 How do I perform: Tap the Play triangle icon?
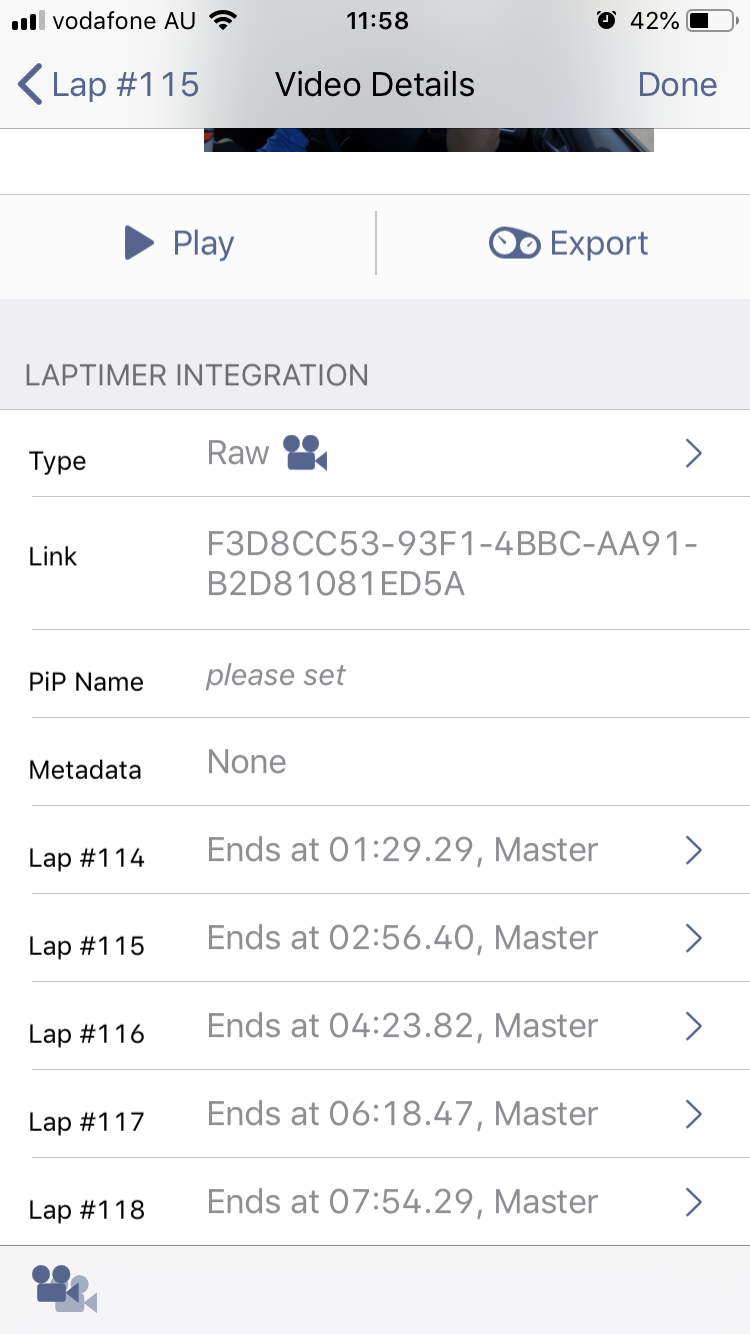coord(139,243)
